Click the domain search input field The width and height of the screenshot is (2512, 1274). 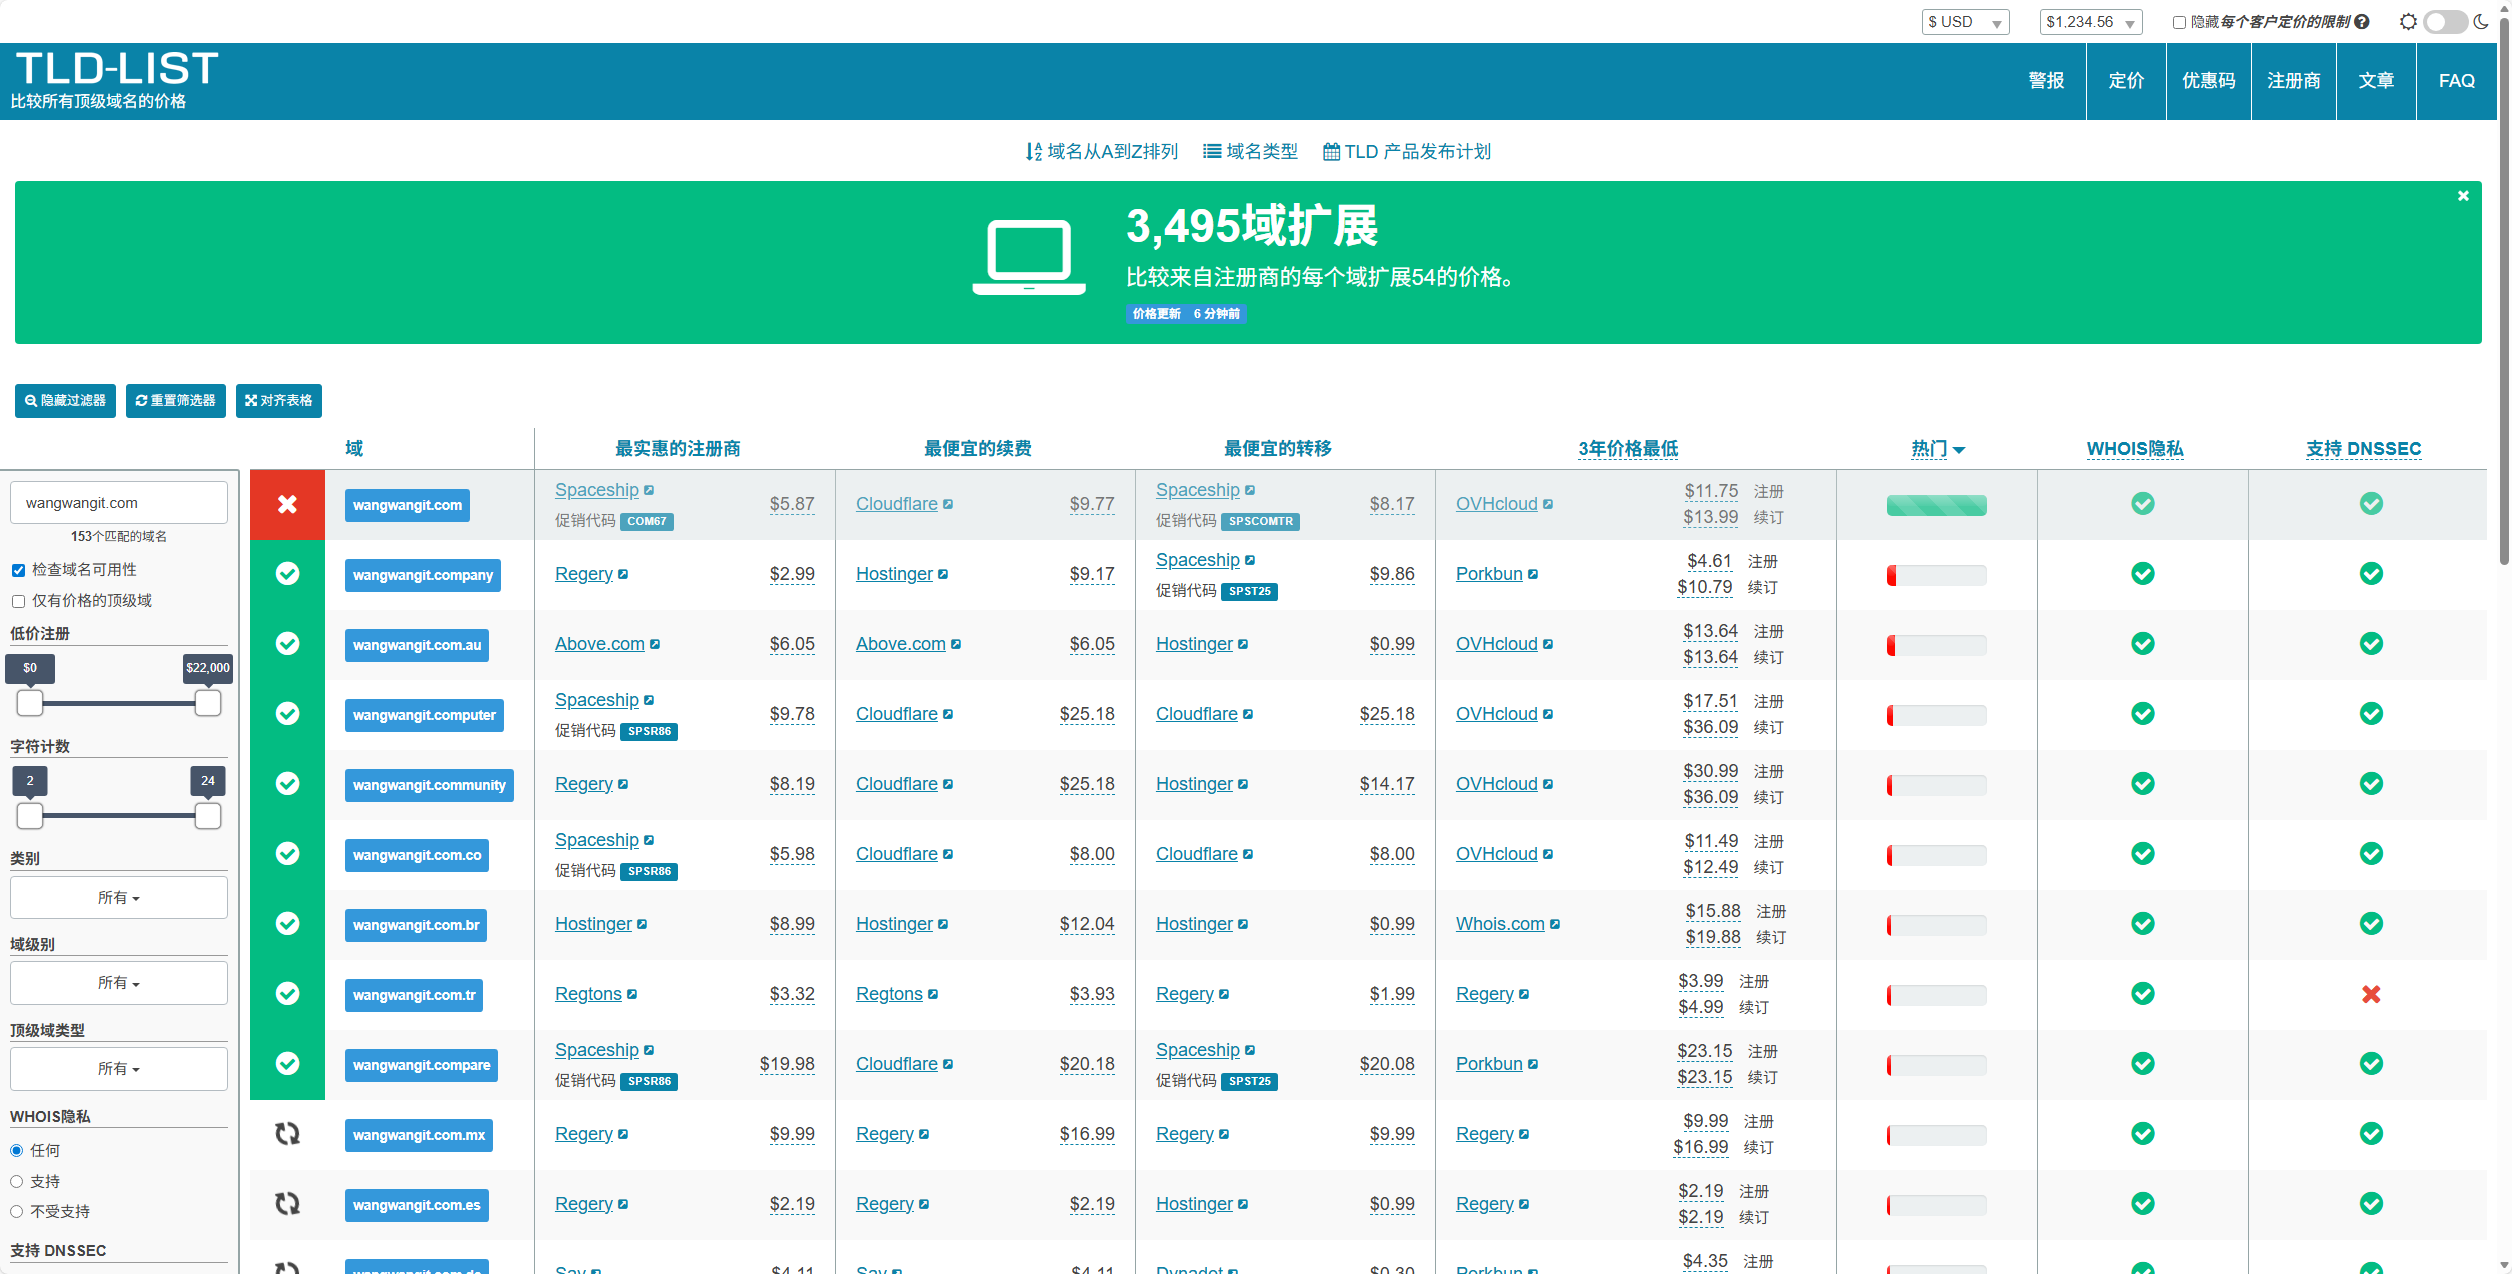coord(118,503)
